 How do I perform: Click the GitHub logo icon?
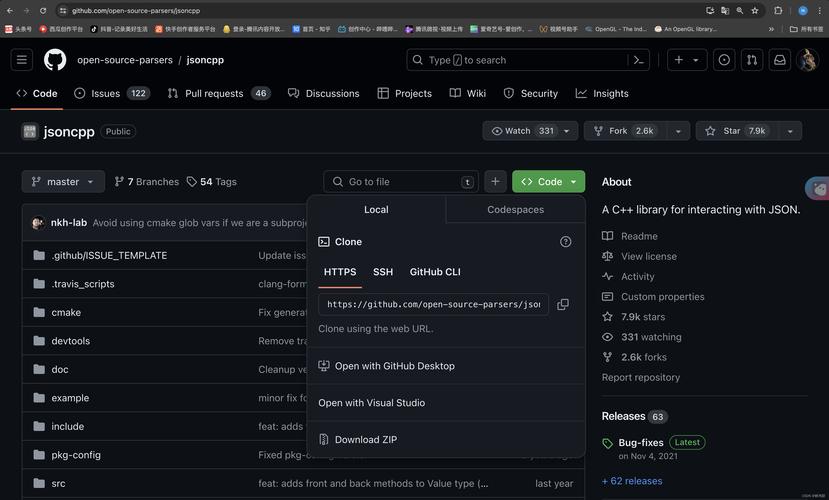click(55, 60)
